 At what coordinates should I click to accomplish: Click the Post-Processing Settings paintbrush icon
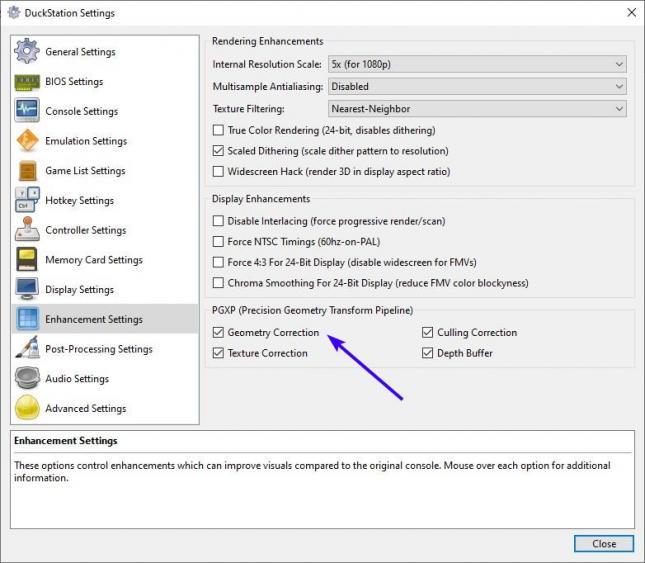[x=27, y=348]
